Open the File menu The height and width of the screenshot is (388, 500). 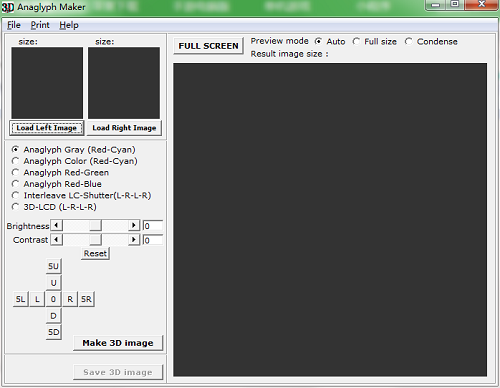click(x=14, y=25)
